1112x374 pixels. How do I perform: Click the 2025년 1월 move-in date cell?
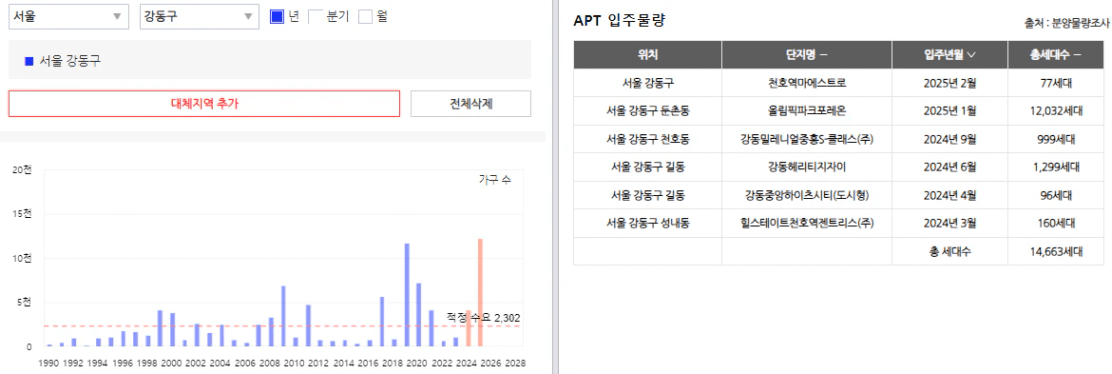pyautogui.click(x=950, y=111)
